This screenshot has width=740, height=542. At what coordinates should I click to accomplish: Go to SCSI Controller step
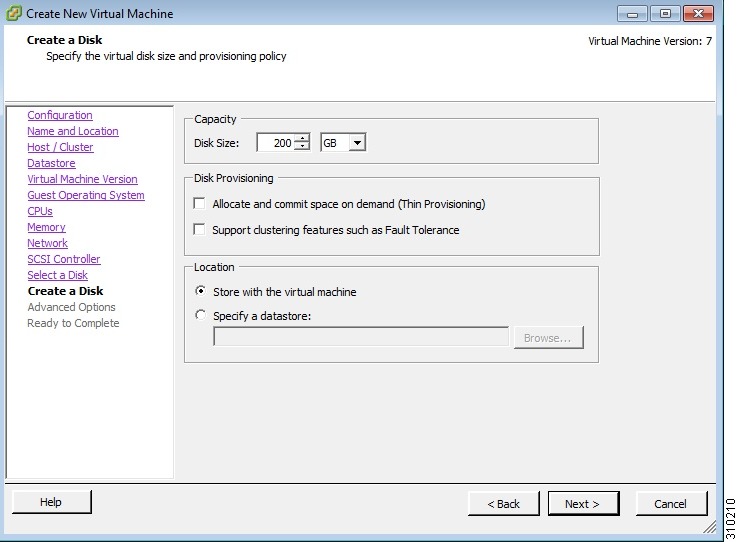click(64, 259)
